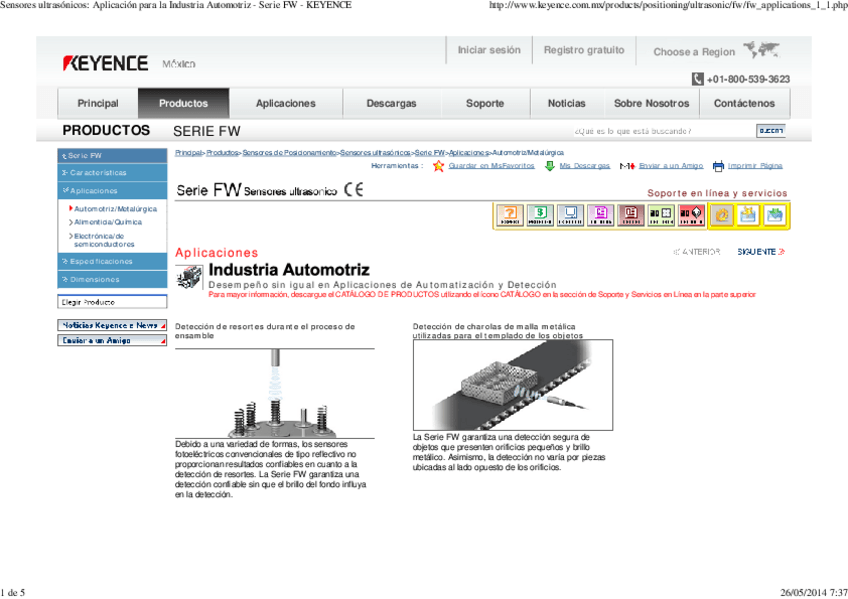Click the red 3D CAD data icon

(x=691, y=215)
